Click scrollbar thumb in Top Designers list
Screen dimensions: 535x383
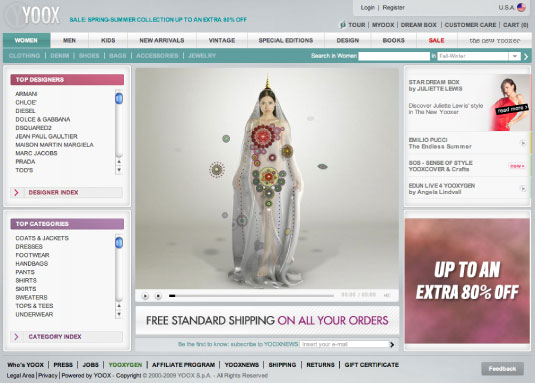119,99
